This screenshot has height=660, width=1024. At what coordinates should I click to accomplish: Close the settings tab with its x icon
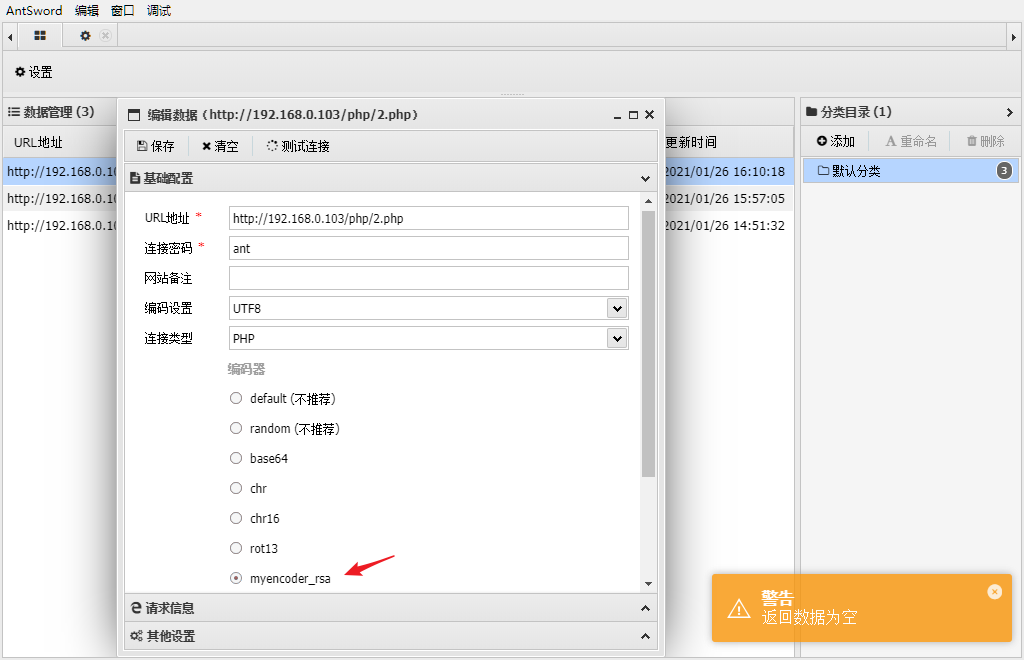point(105,36)
